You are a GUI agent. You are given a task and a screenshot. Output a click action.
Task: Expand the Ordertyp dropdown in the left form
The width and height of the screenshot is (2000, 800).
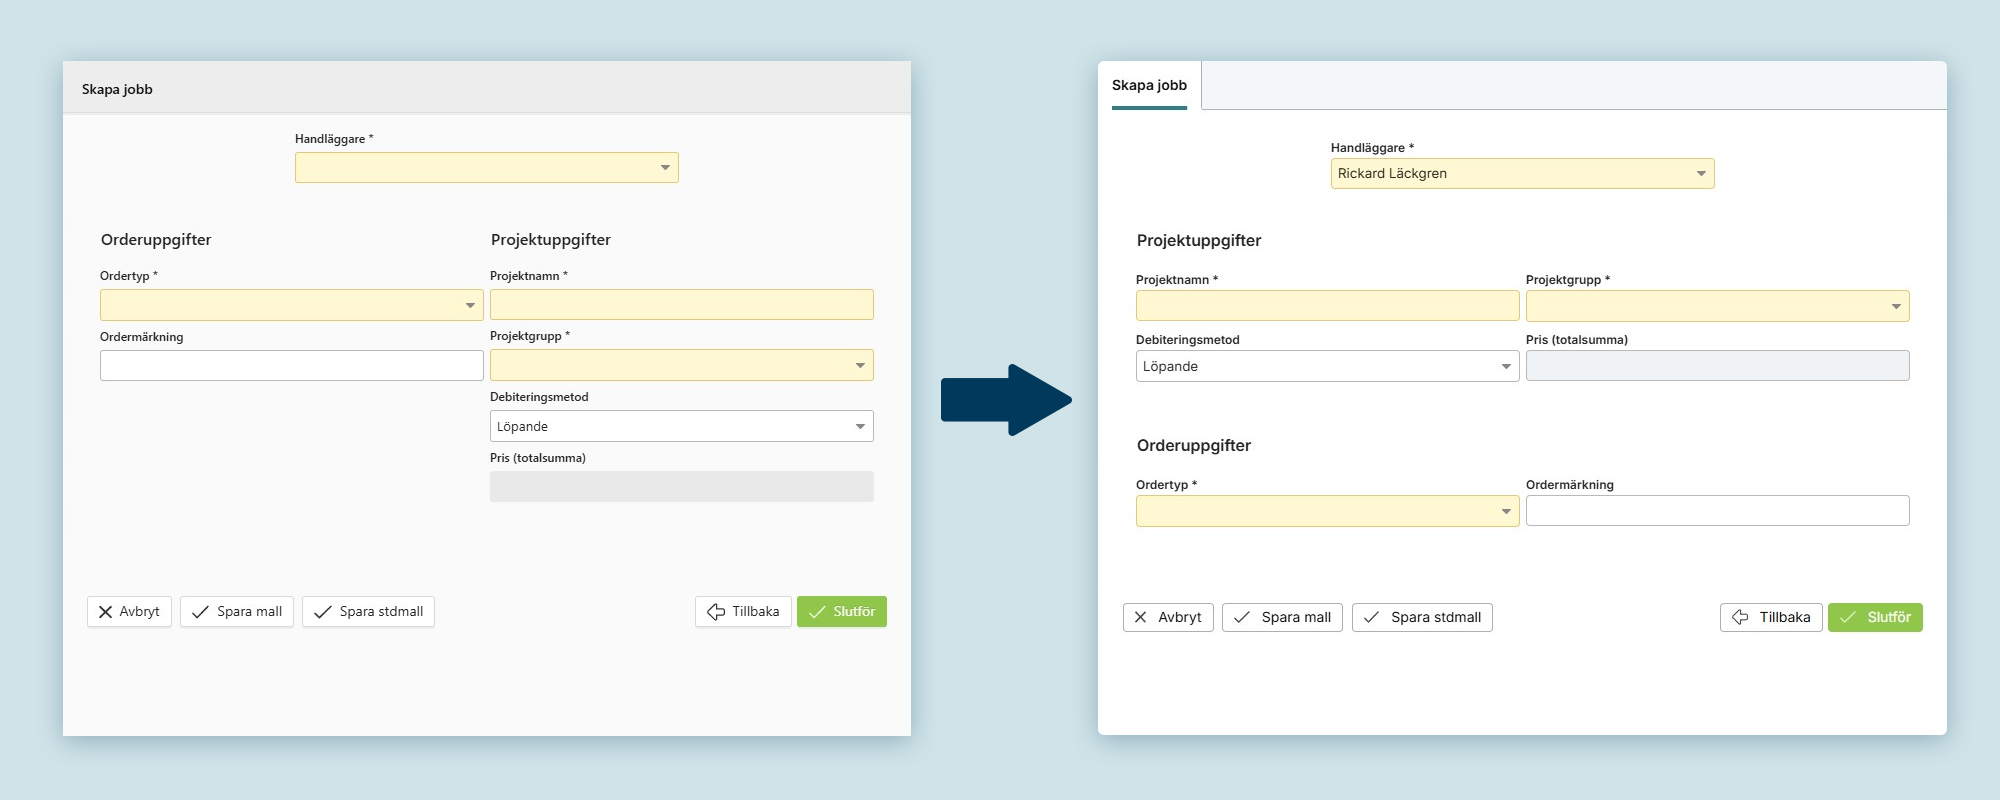coord(291,305)
